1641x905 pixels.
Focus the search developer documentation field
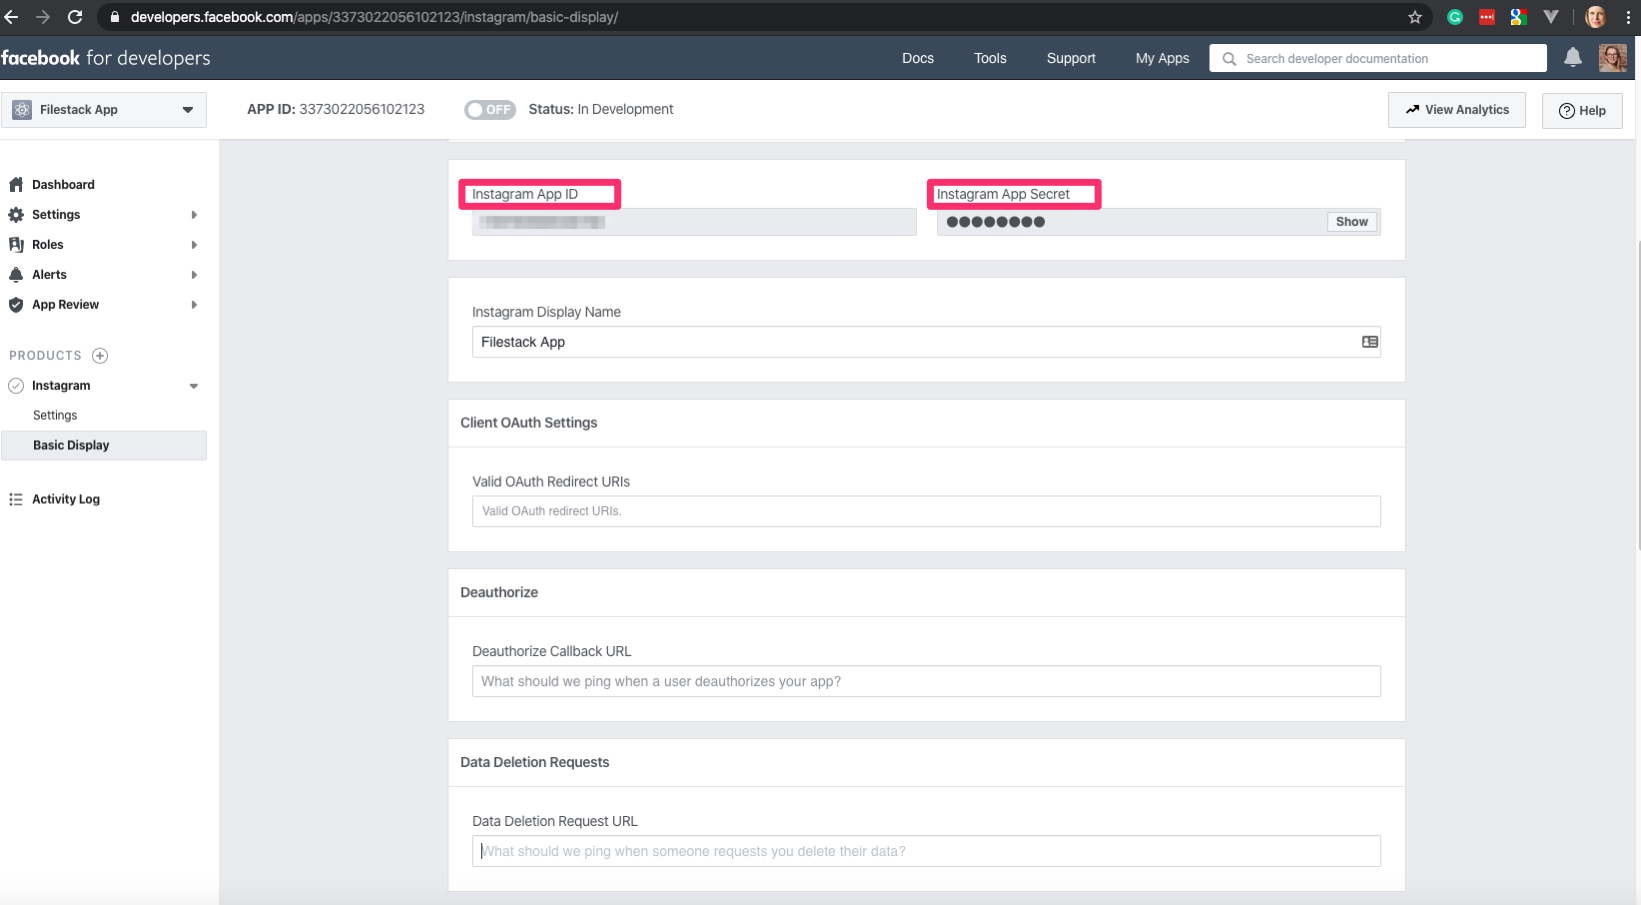click(1378, 58)
